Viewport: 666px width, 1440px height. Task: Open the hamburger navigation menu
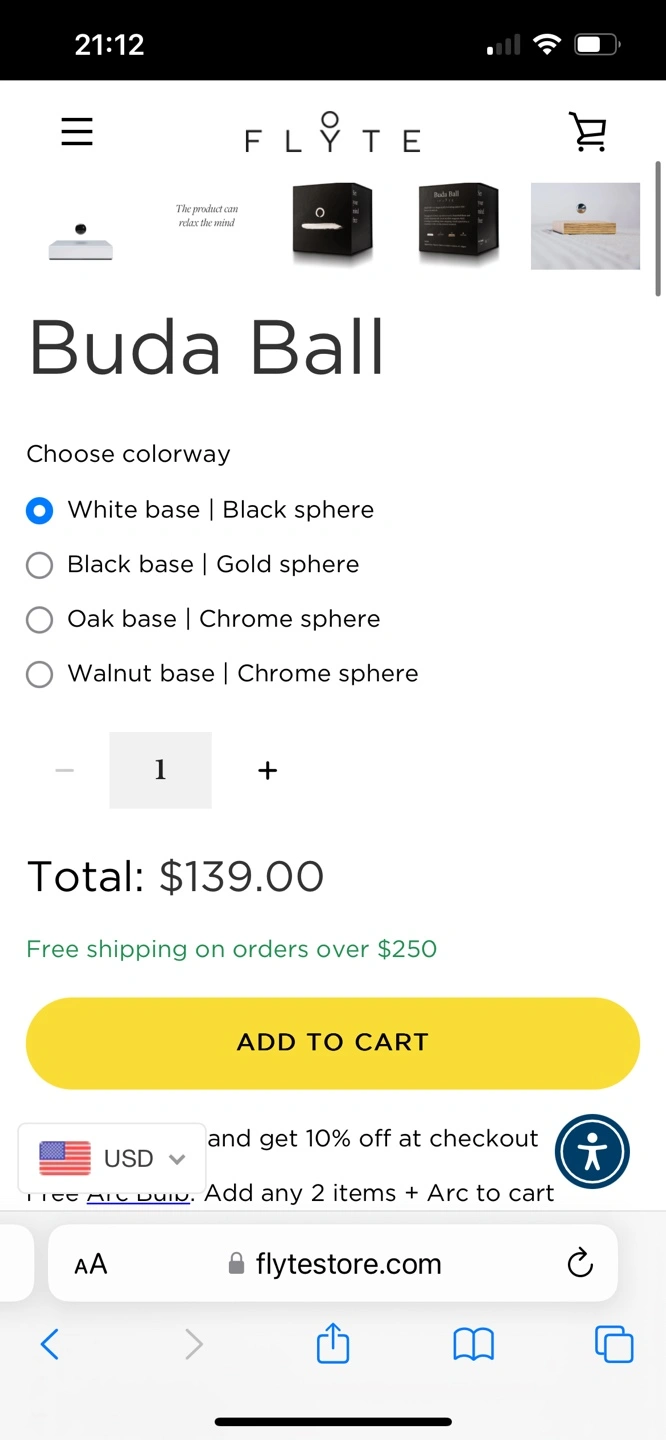(x=77, y=132)
